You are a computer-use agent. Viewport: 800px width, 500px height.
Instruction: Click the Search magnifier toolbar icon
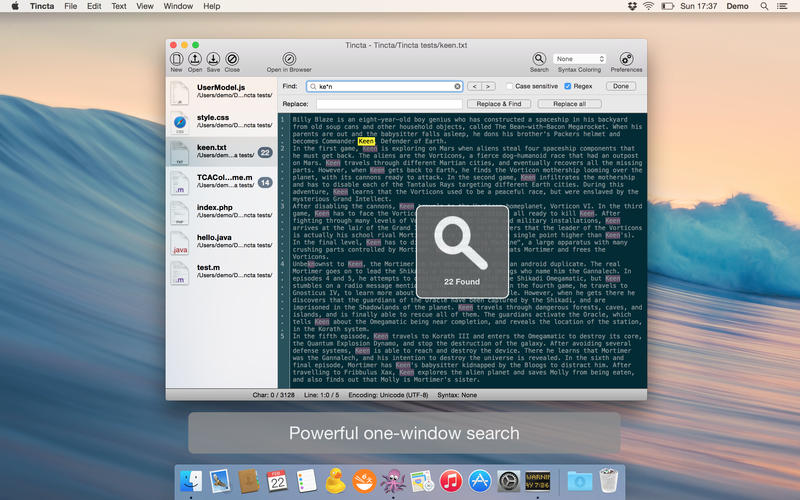[539, 59]
